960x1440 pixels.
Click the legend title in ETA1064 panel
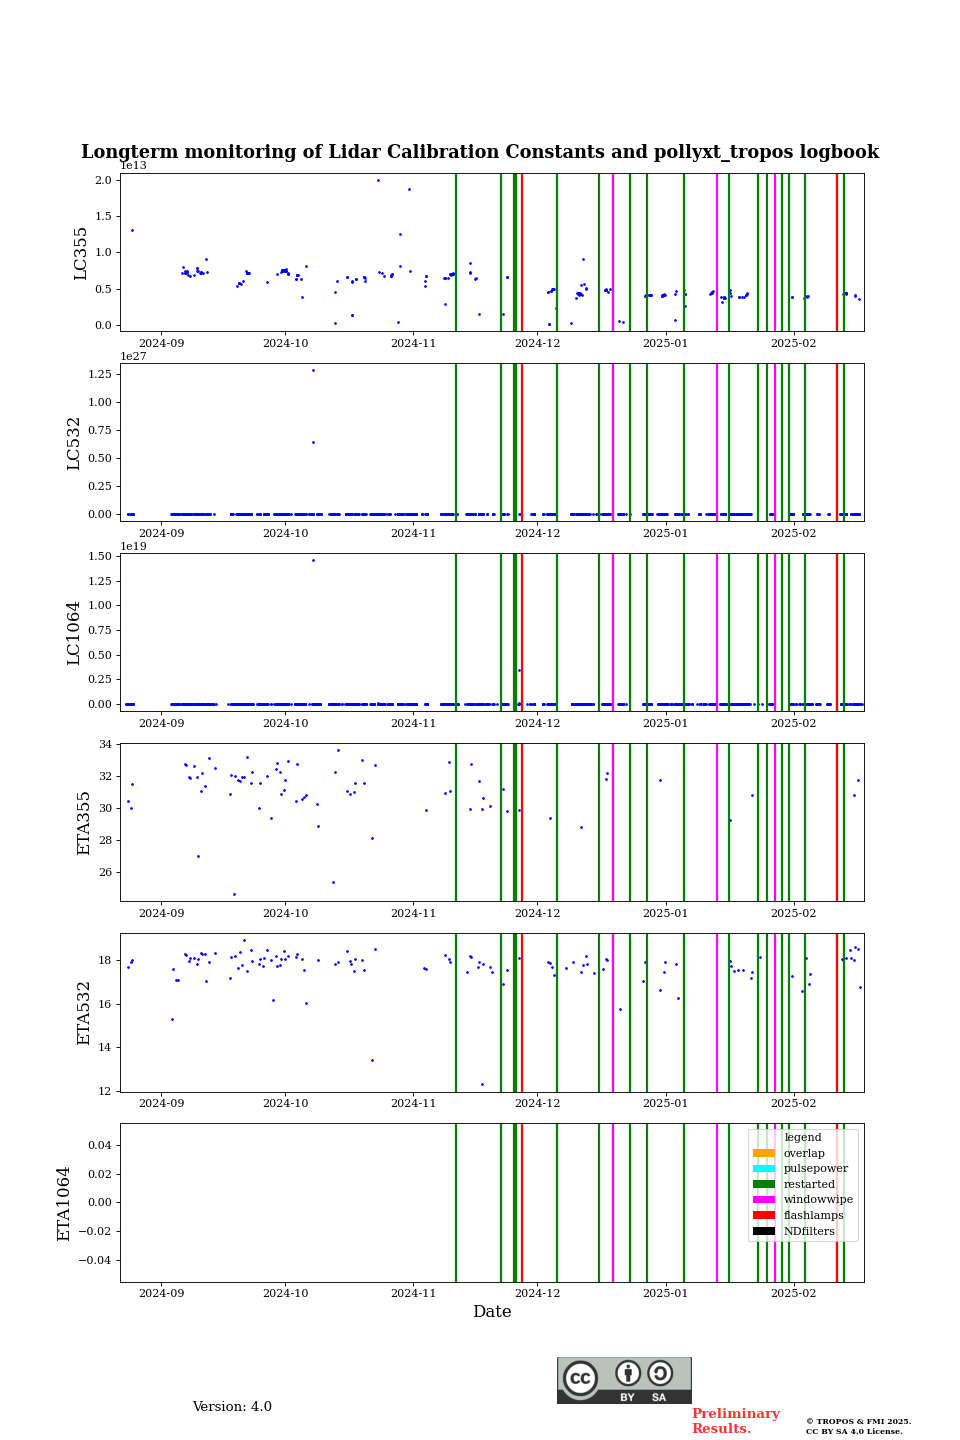point(803,1137)
